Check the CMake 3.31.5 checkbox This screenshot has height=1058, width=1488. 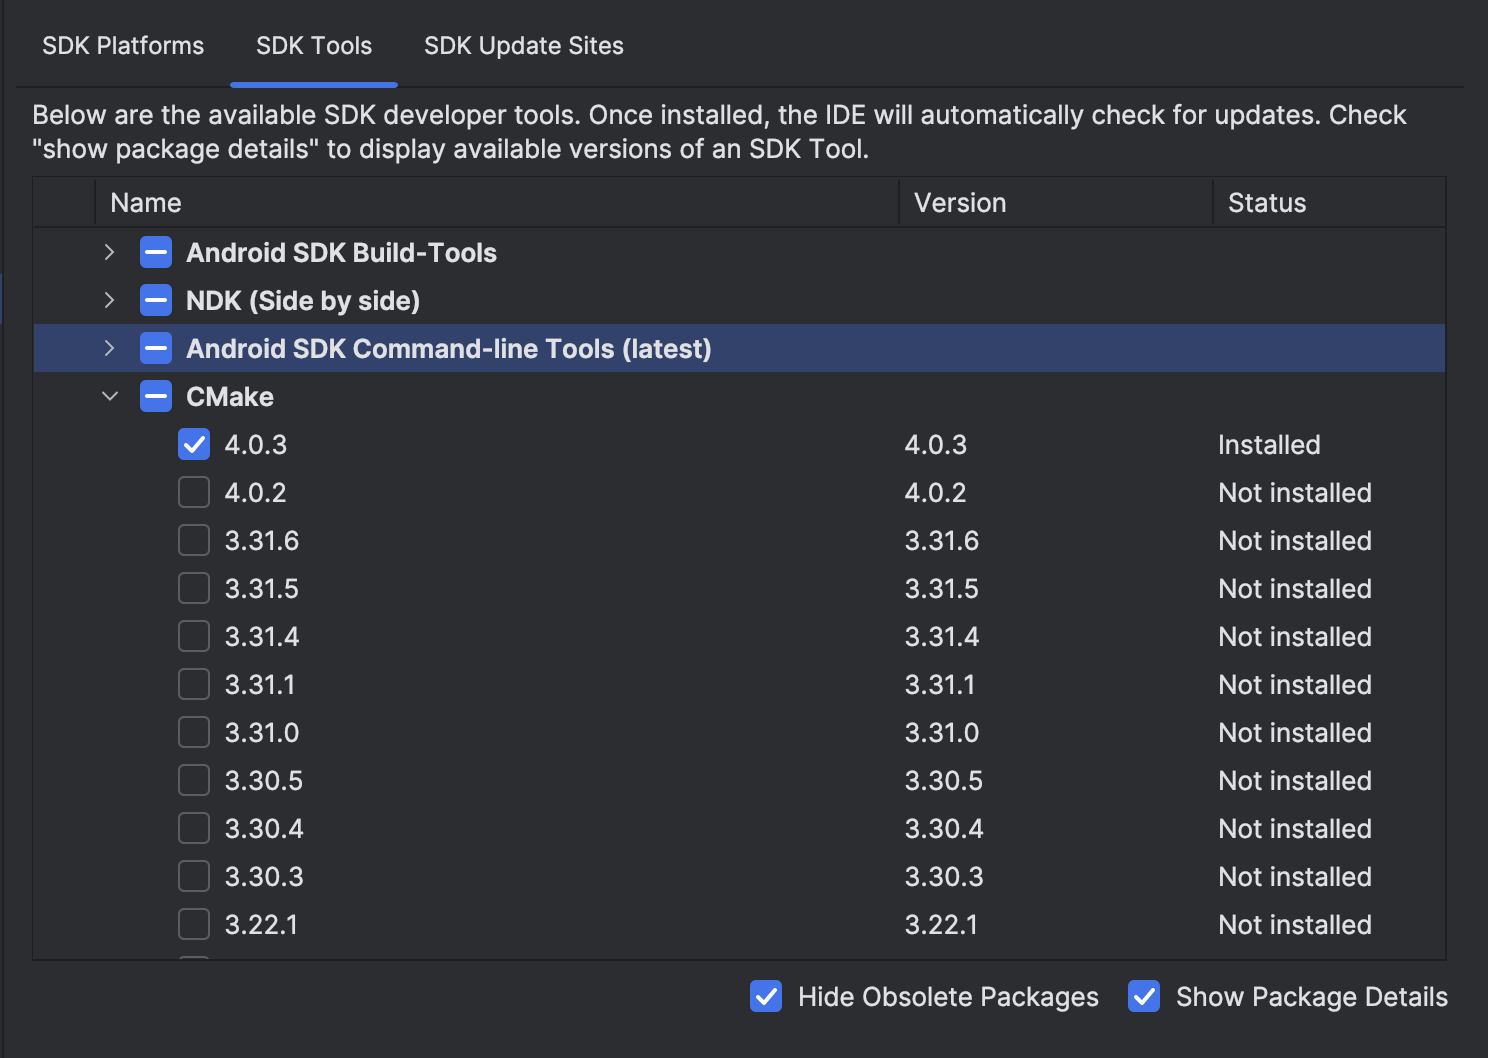tap(194, 589)
